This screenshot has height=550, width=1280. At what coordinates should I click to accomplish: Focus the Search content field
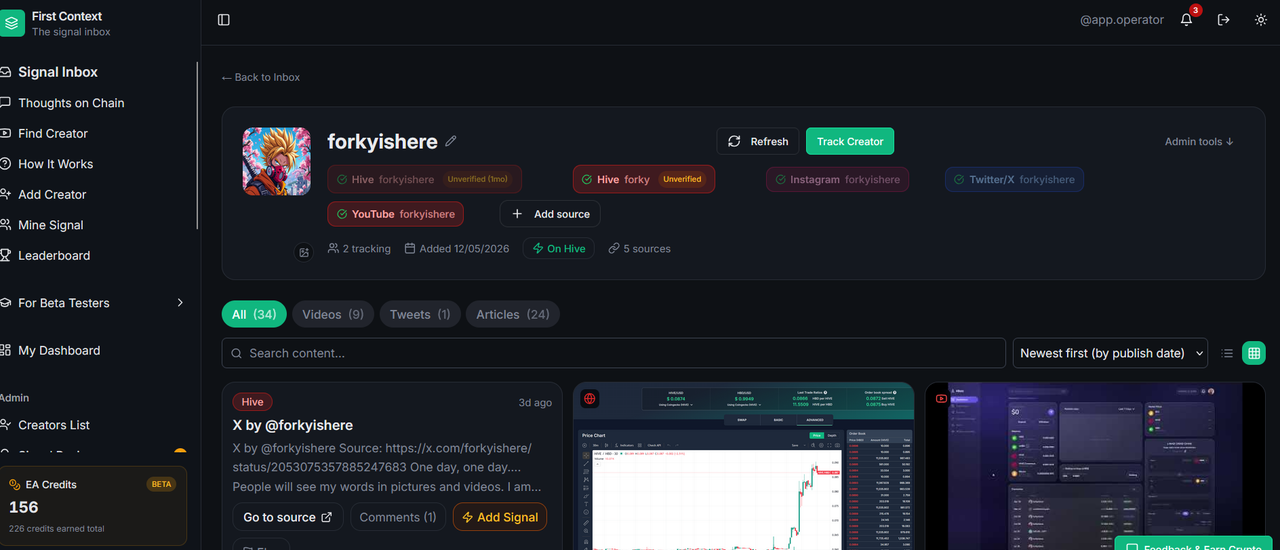(x=613, y=353)
